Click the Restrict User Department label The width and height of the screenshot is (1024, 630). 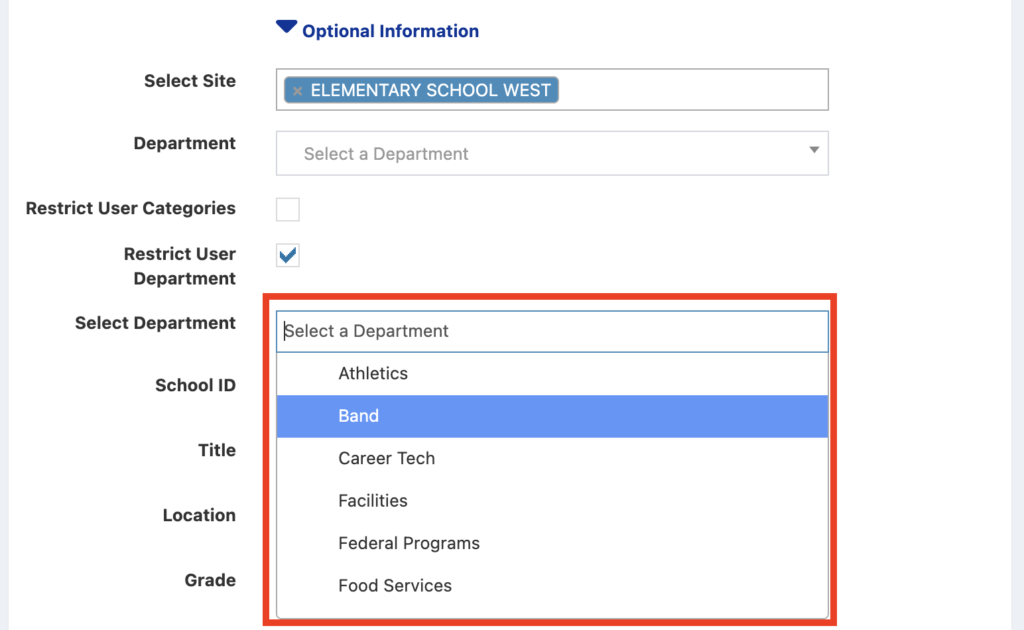tap(180, 266)
